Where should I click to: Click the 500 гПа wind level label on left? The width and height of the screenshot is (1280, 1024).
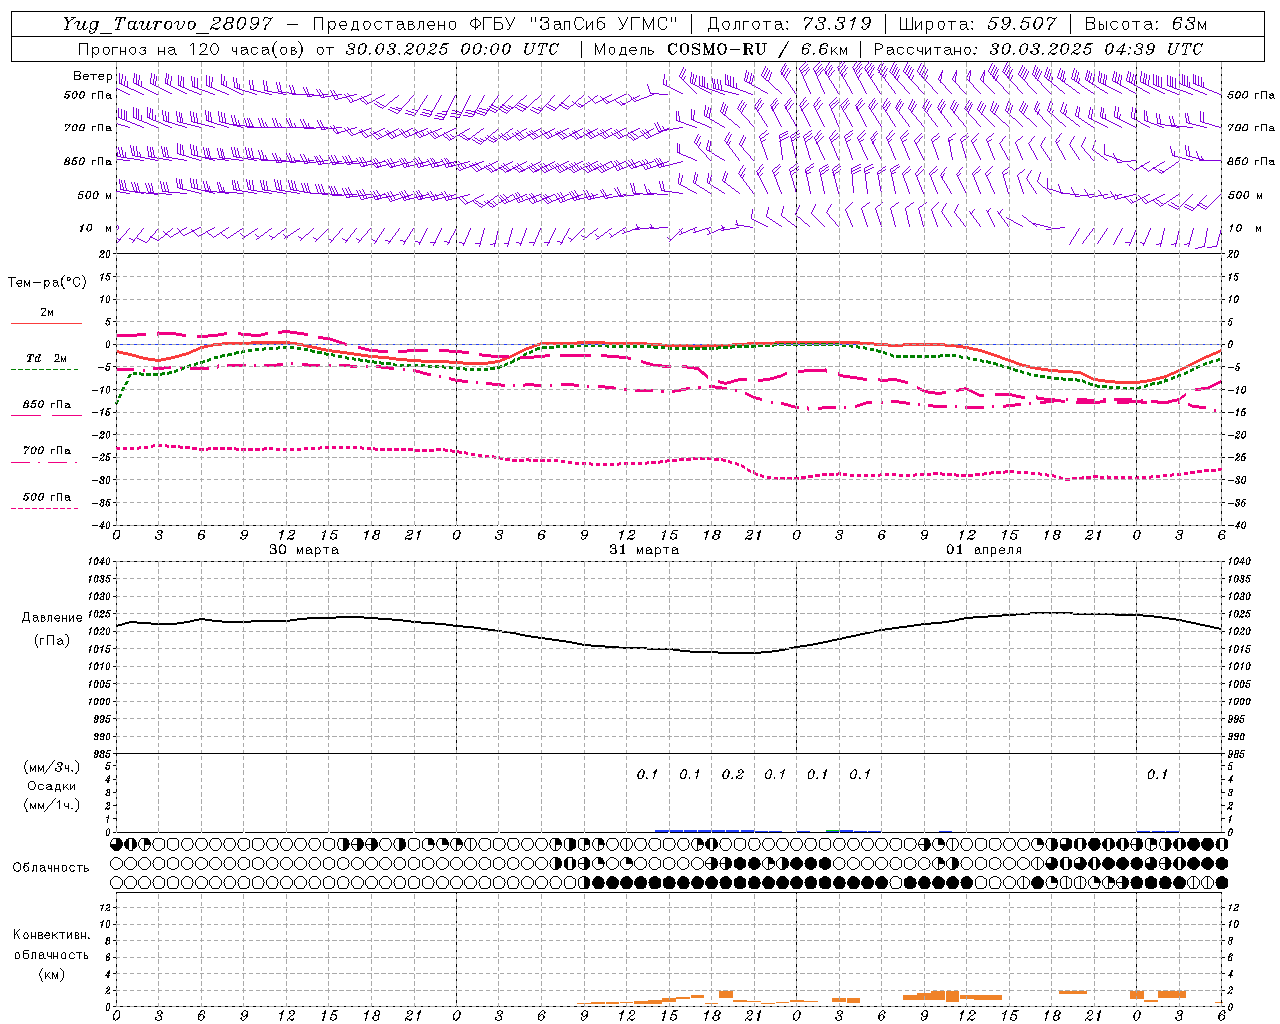pos(88,95)
